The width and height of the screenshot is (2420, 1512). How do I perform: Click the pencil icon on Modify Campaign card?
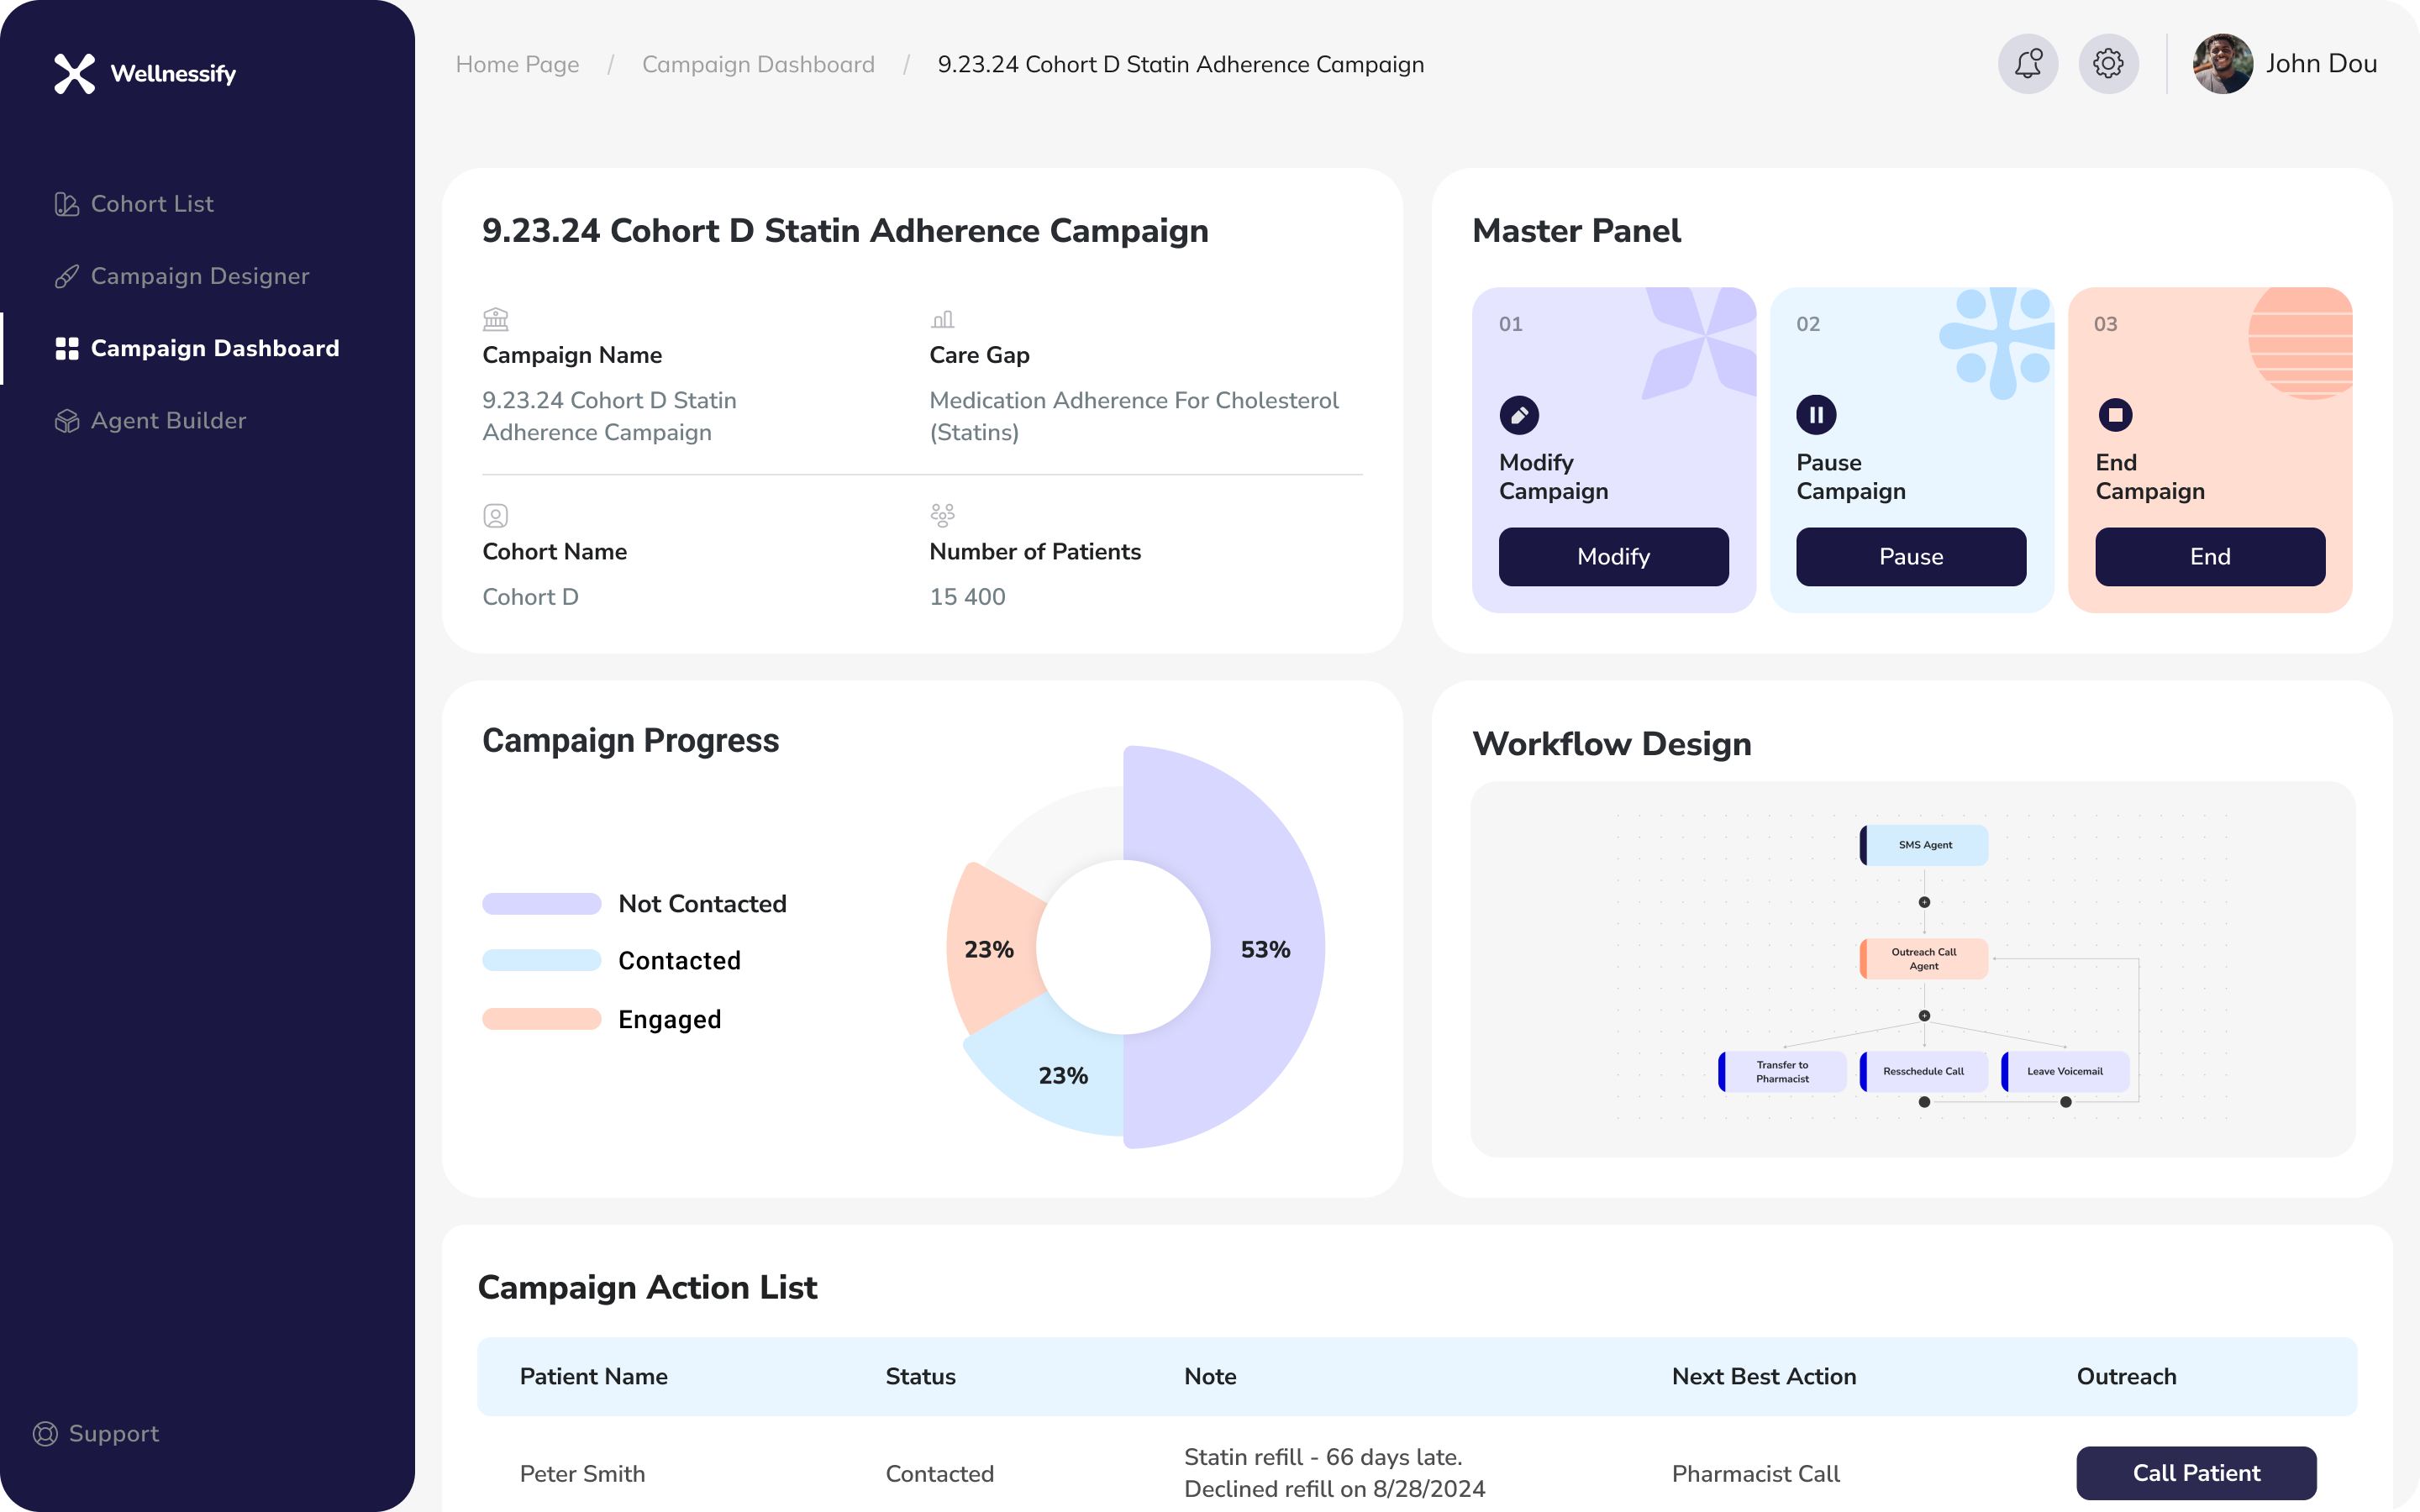(x=1519, y=414)
